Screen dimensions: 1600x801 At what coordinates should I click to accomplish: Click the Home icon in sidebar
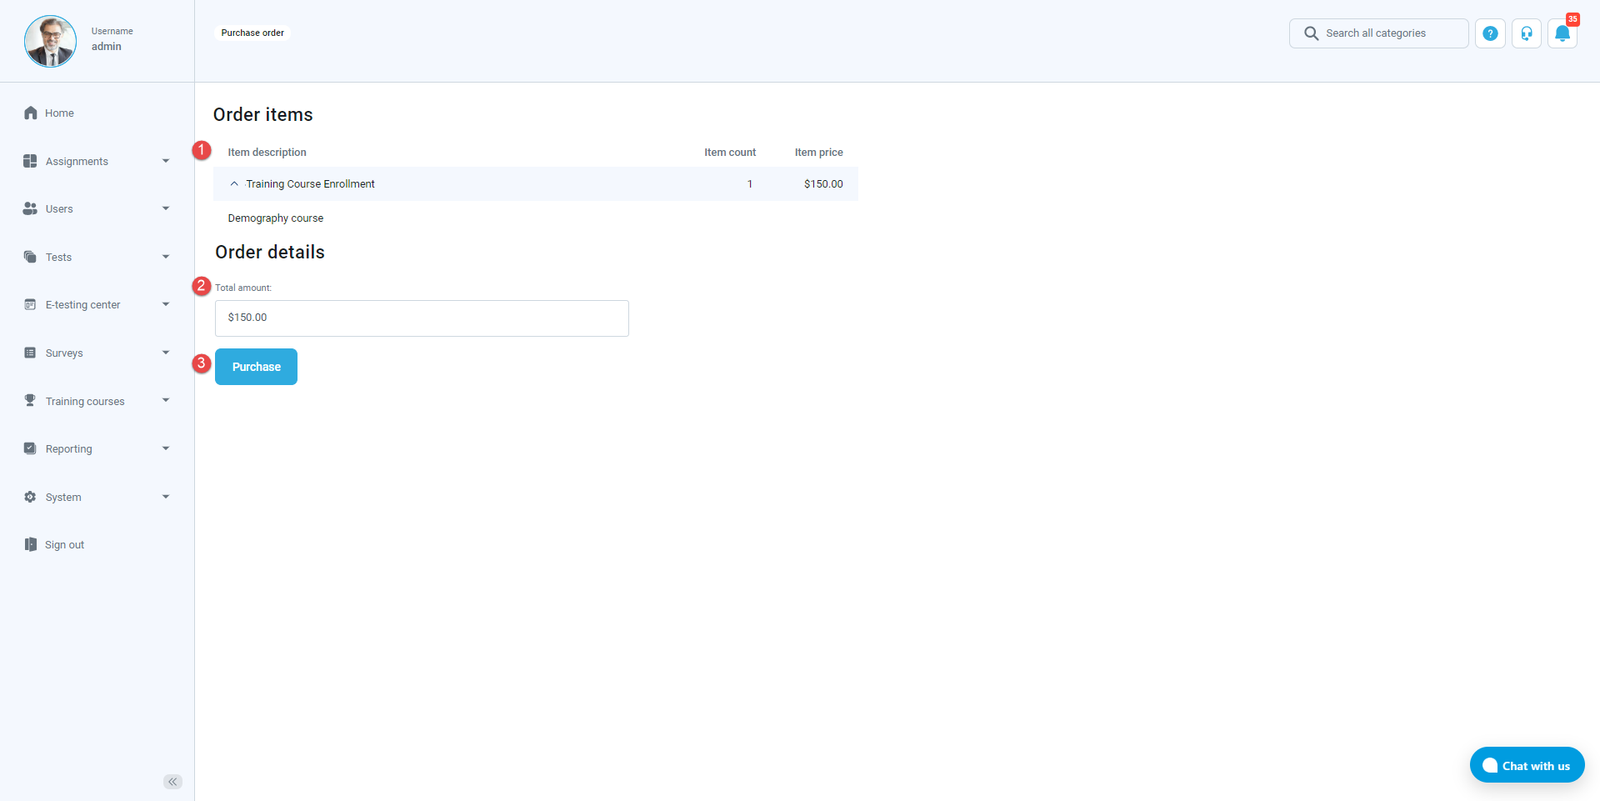(30, 113)
